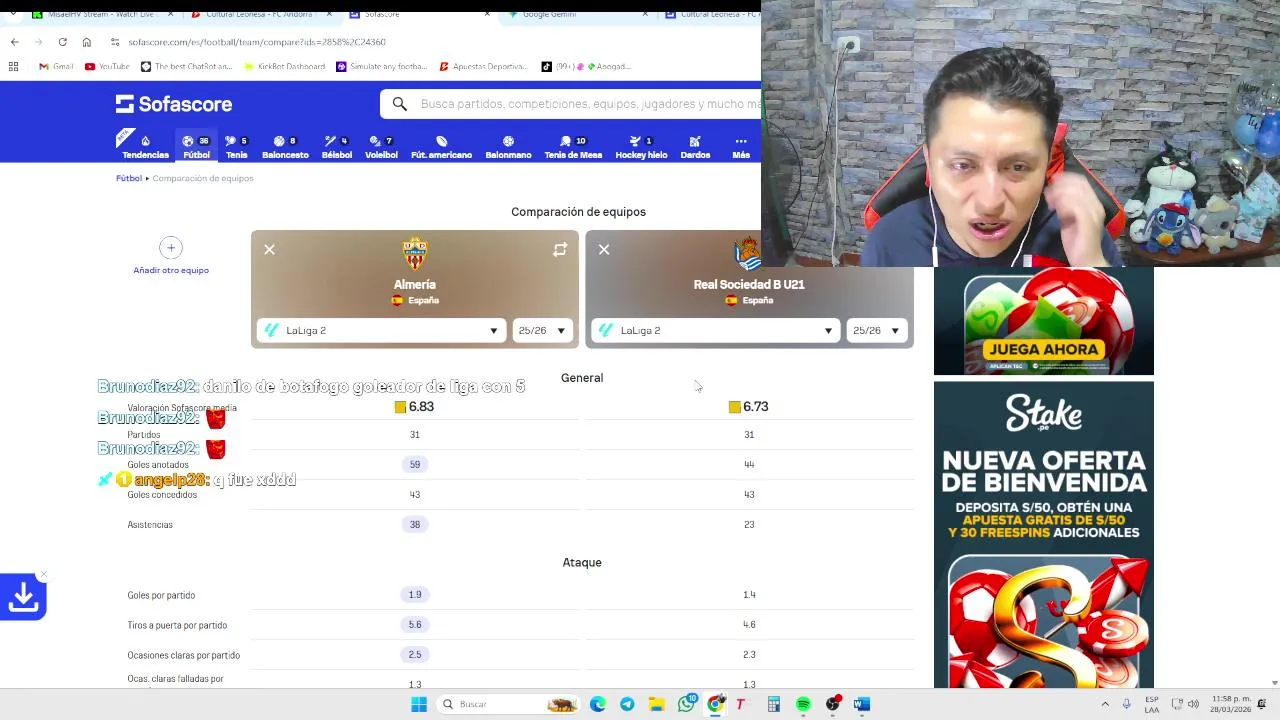Screen dimensions: 1280x720
Task: Open the Windows Start menu
Action: [419, 704]
